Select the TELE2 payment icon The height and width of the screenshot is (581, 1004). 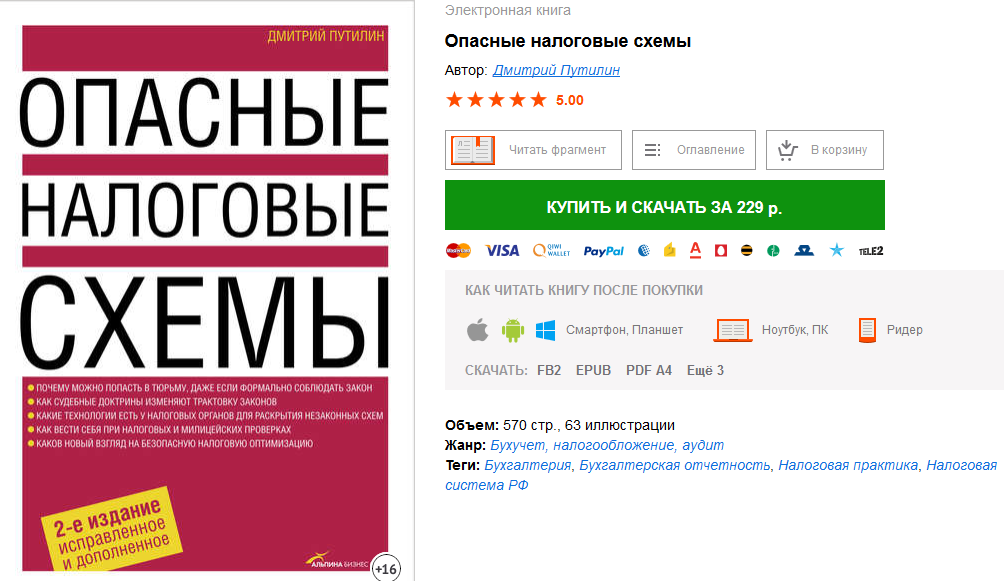pyautogui.click(x=871, y=251)
